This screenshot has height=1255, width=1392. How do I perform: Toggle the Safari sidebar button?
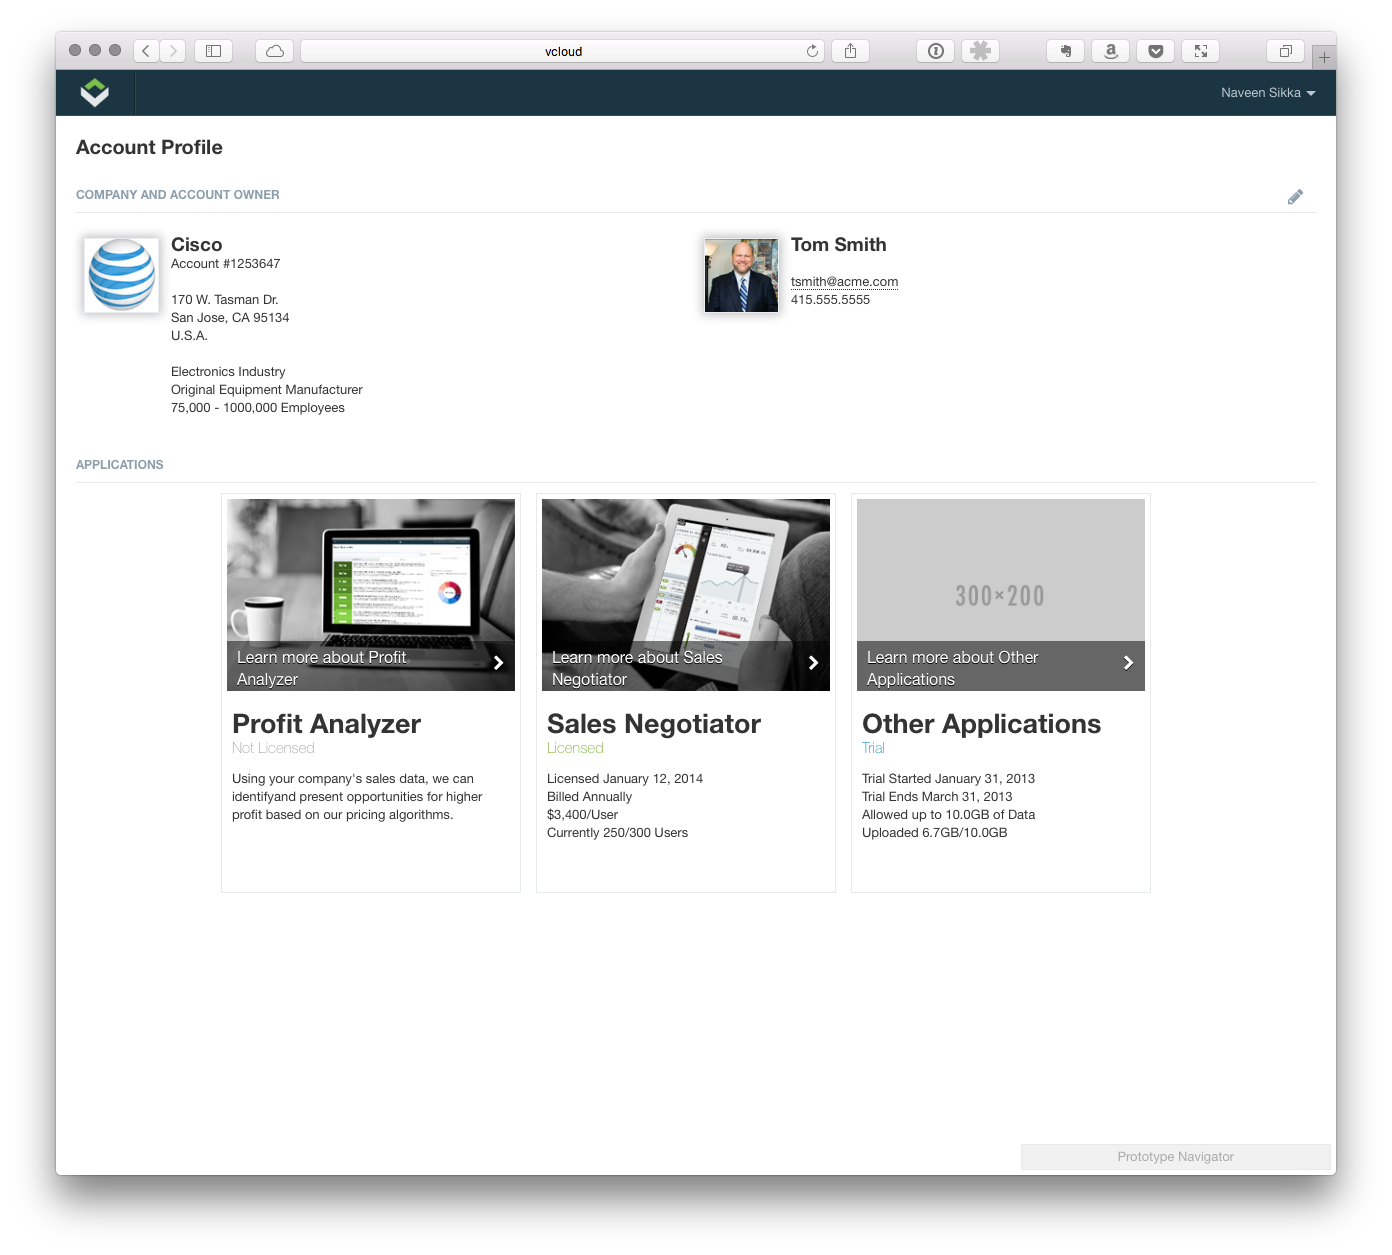coord(213,51)
